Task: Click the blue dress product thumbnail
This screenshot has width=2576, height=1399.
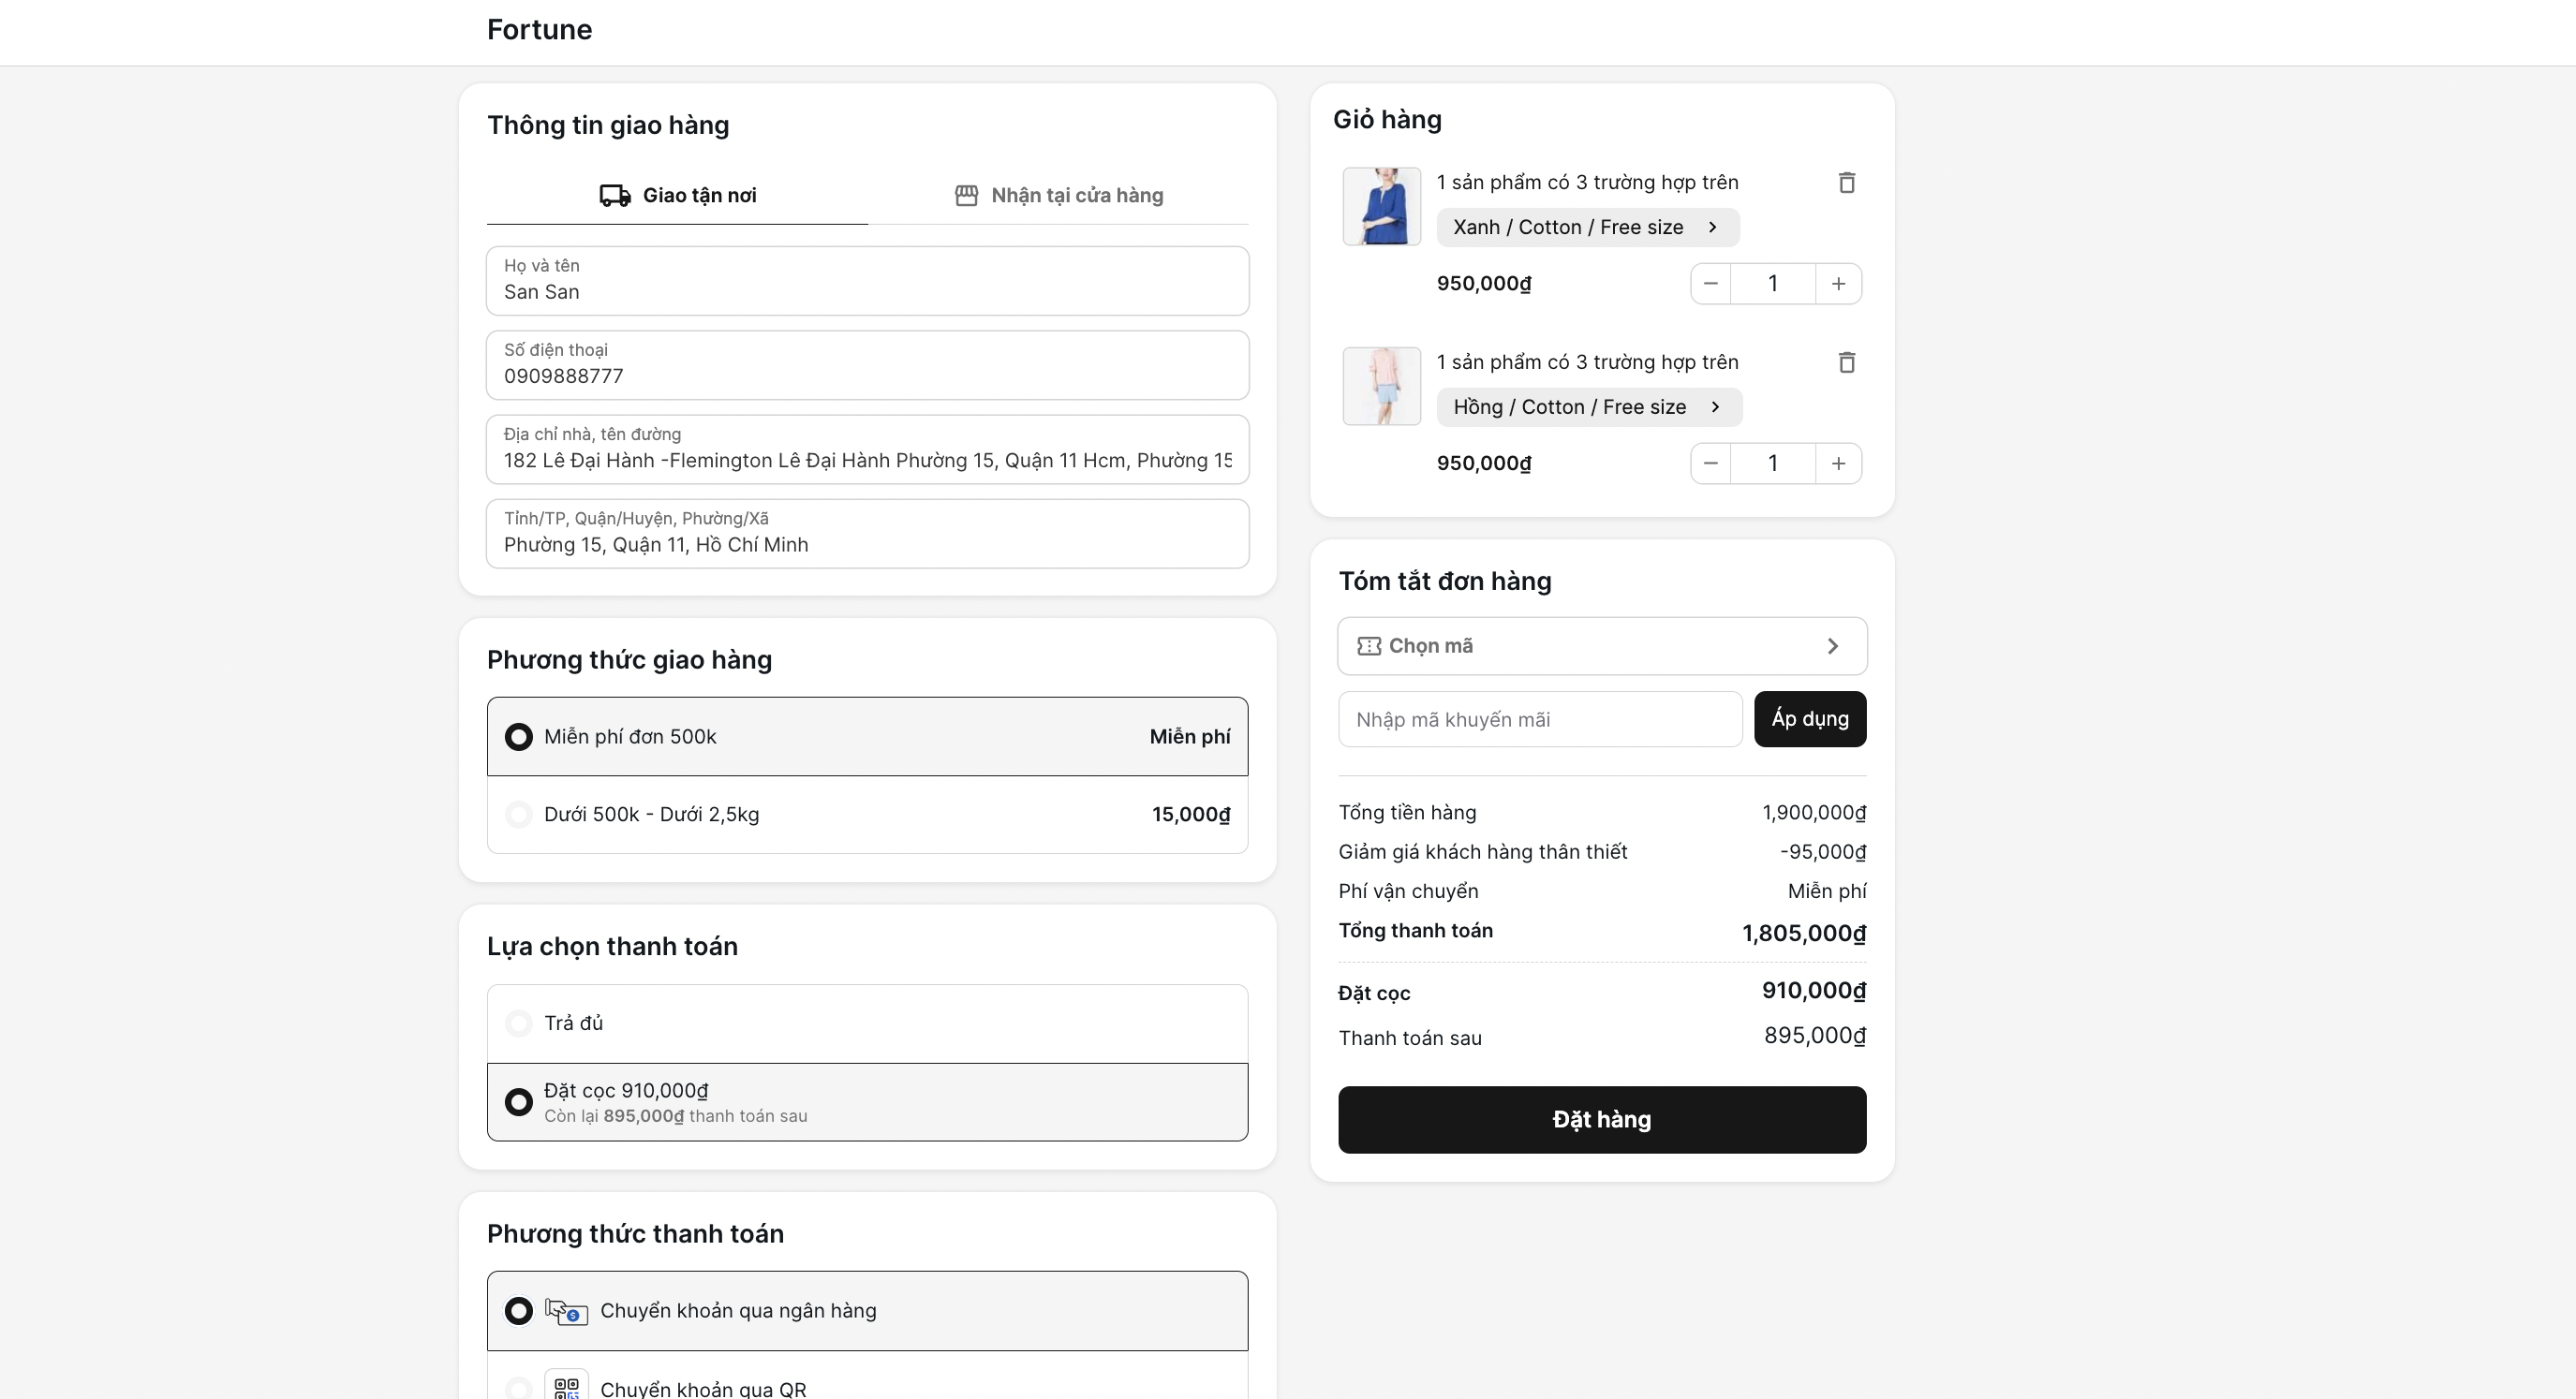Action: pos(1381,206)
